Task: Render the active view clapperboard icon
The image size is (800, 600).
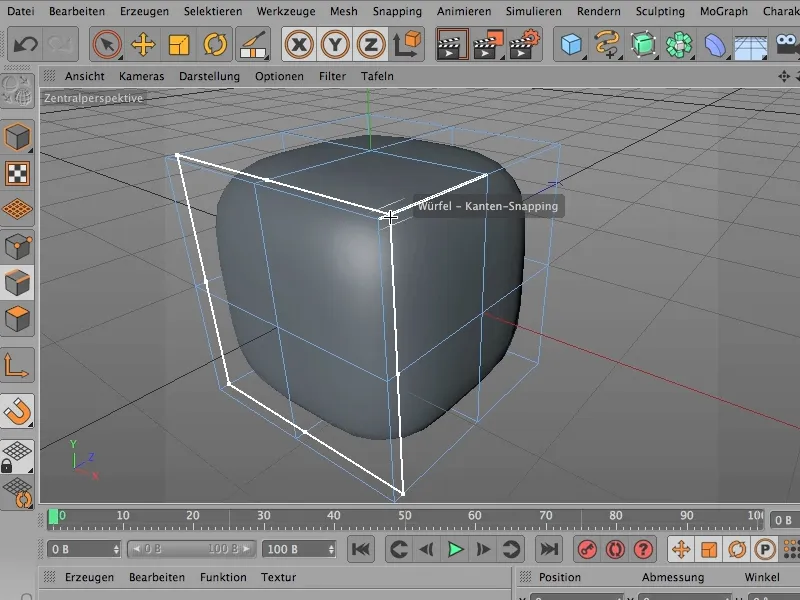Action: point(452,44)
